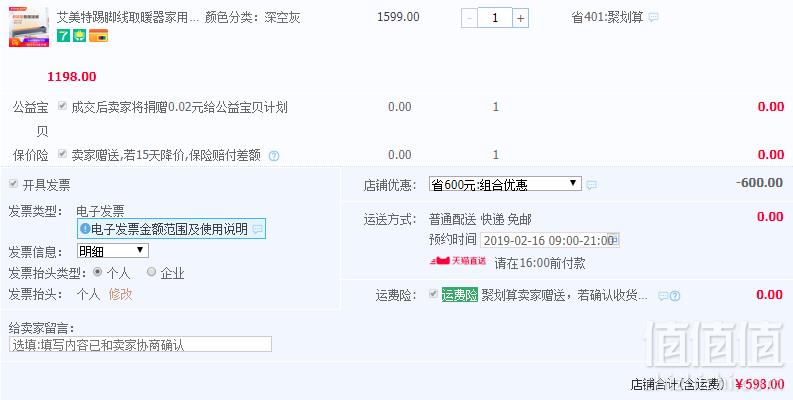Click the quantity input field
This screenshot has height=400, width=793.
[495, 18]
